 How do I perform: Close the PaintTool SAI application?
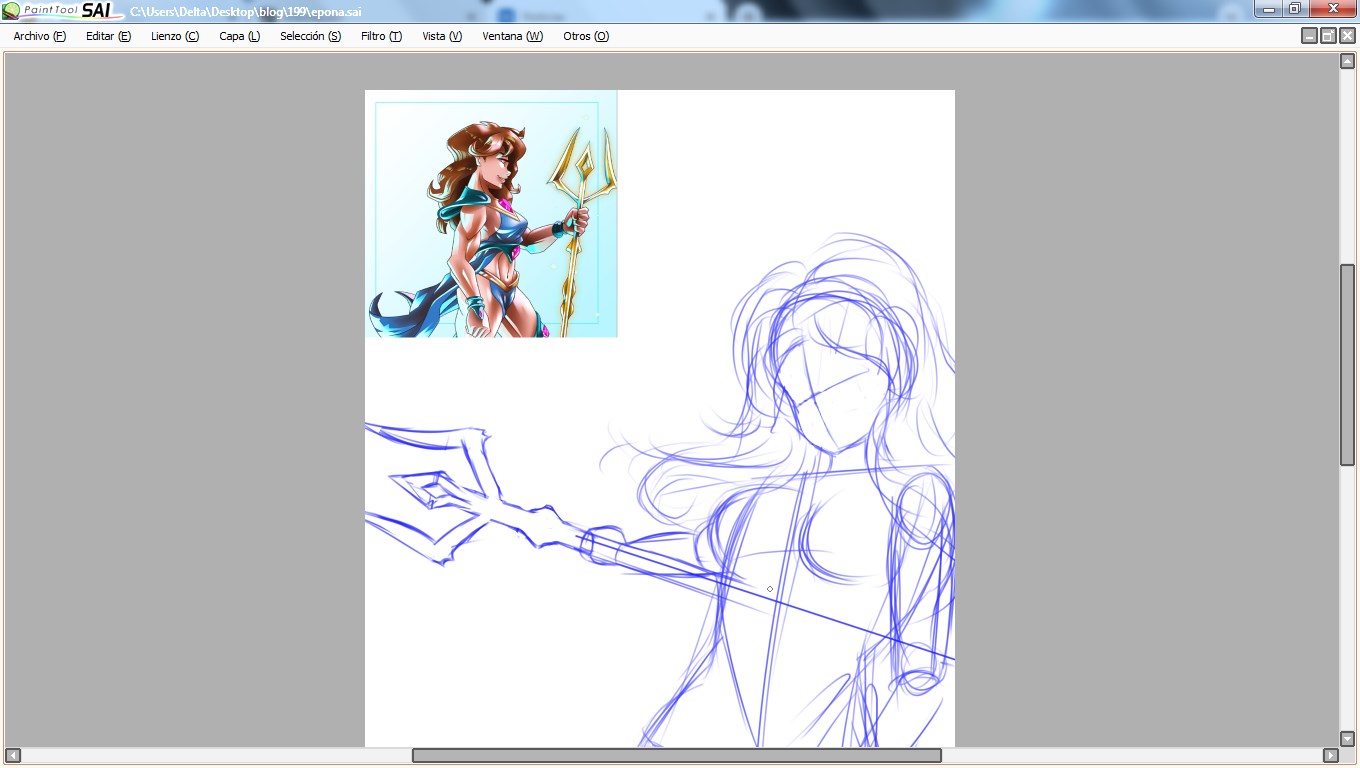(1331, 9)
